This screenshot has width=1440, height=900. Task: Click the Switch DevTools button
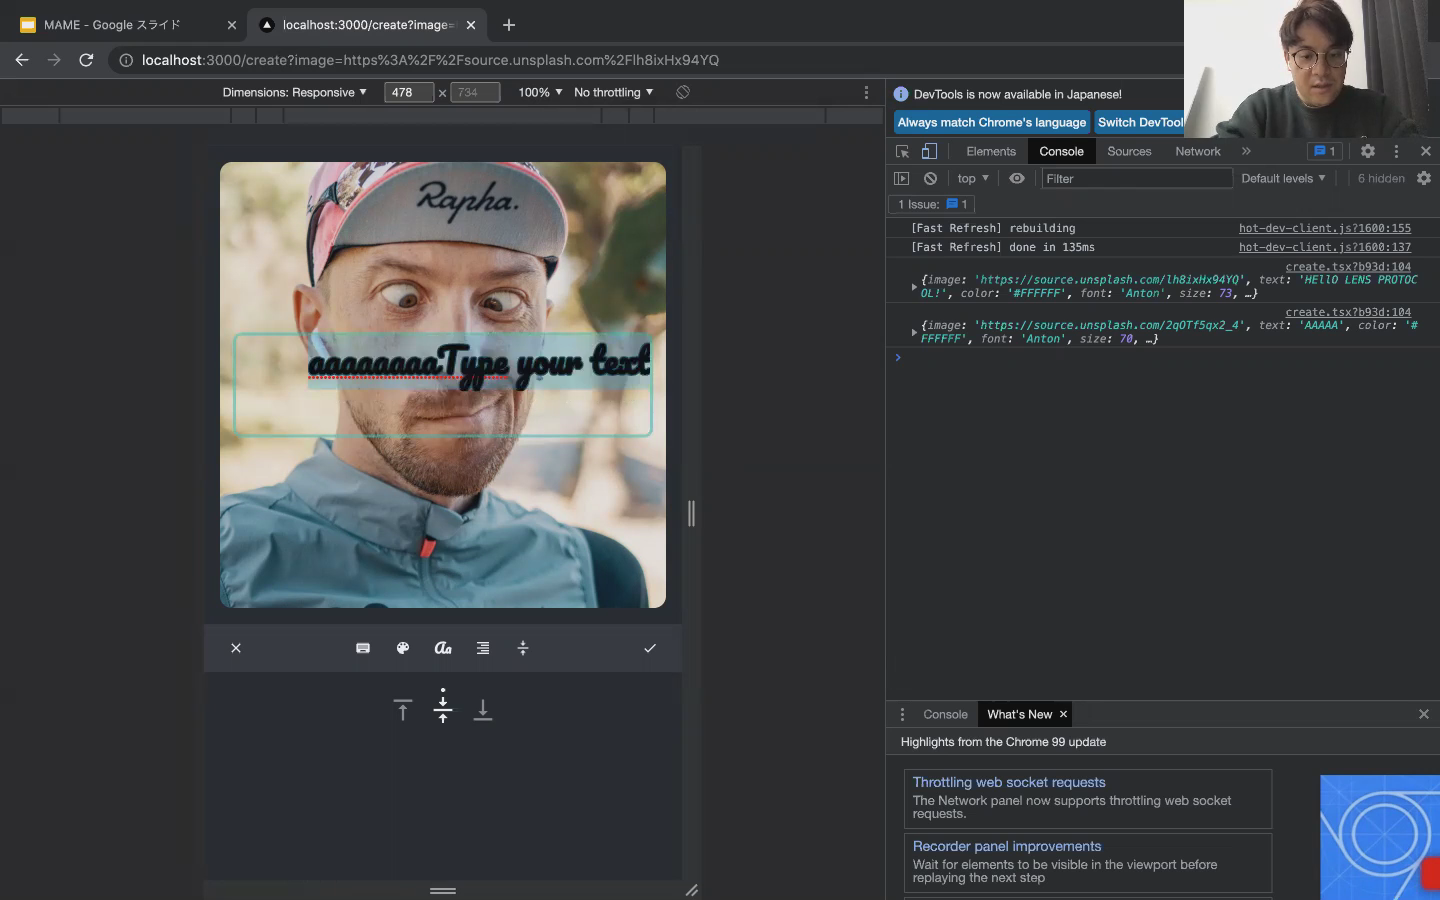tap(1140, 122)
